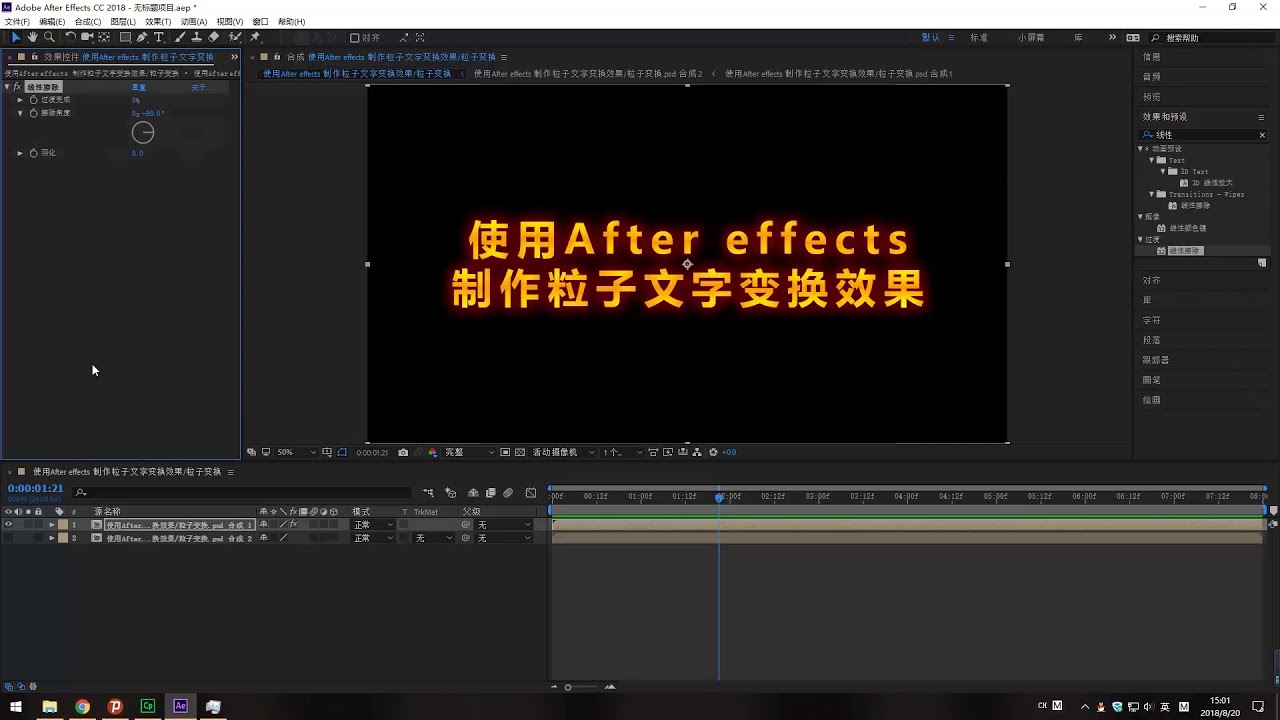
Task: Select the Eraser tool
Action: [213, 37]
